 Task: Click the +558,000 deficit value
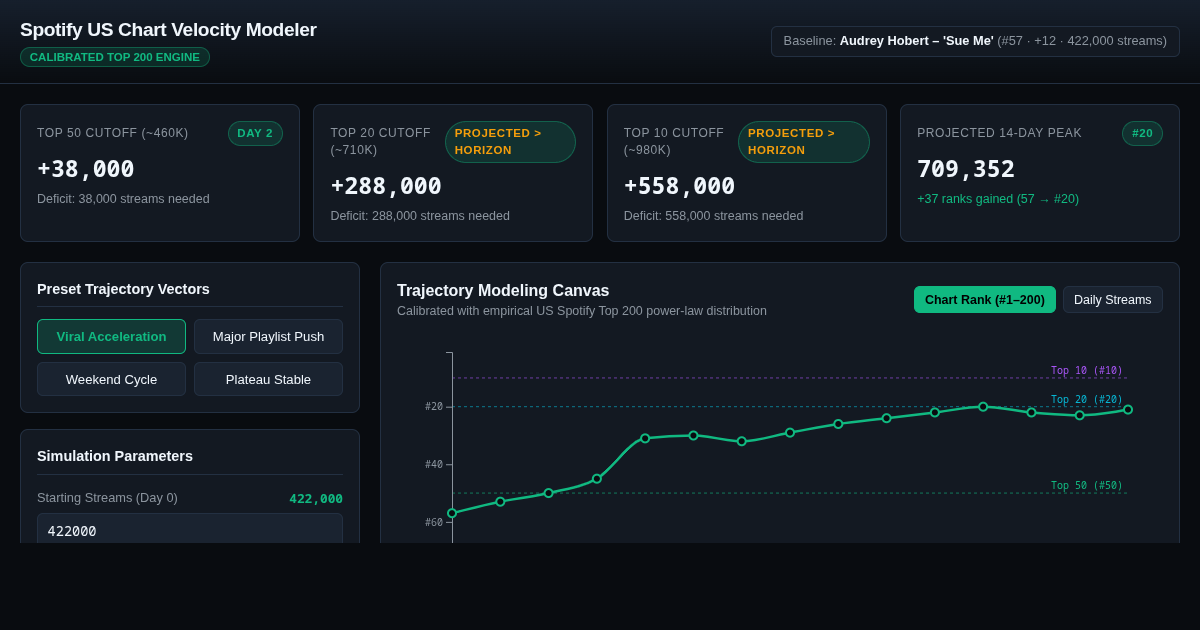coord(679,186)
